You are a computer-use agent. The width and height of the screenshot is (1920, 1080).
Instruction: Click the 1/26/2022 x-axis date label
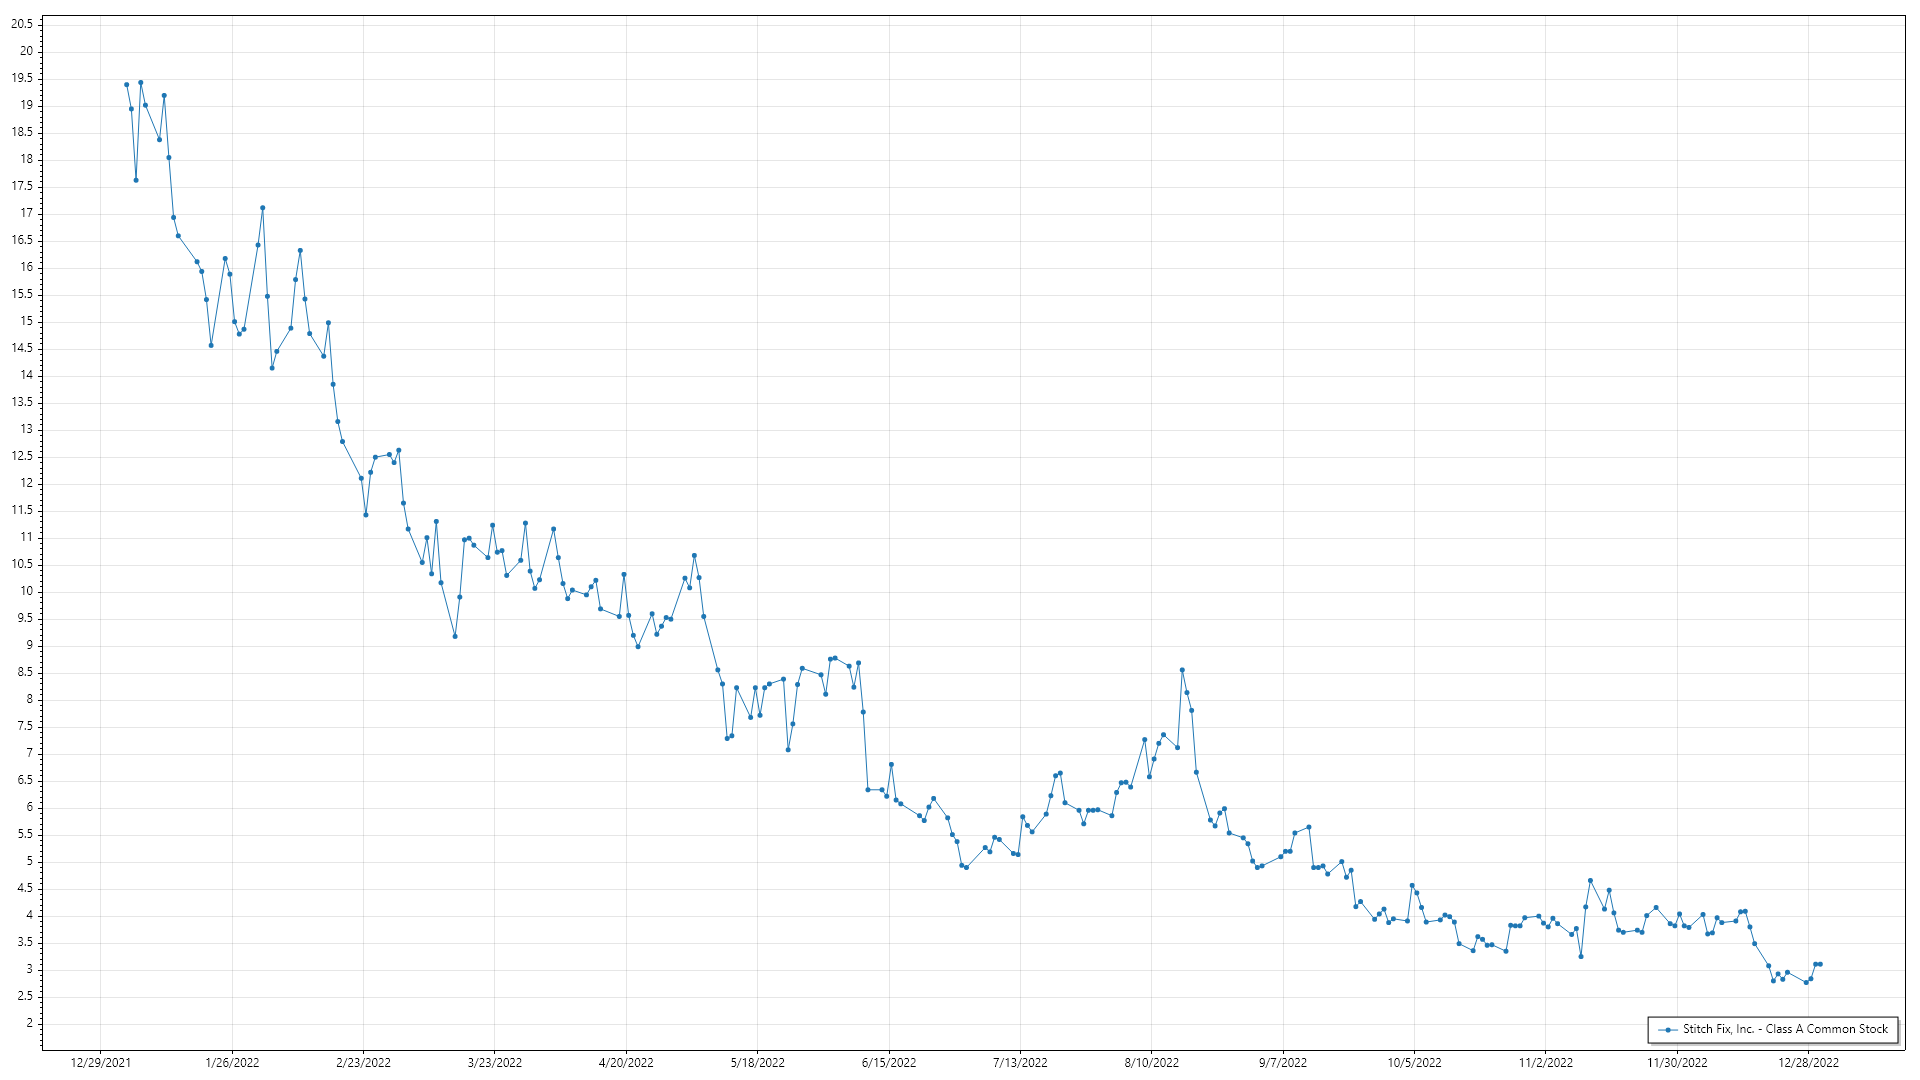pyautogui.click(x=232, y=1062)
